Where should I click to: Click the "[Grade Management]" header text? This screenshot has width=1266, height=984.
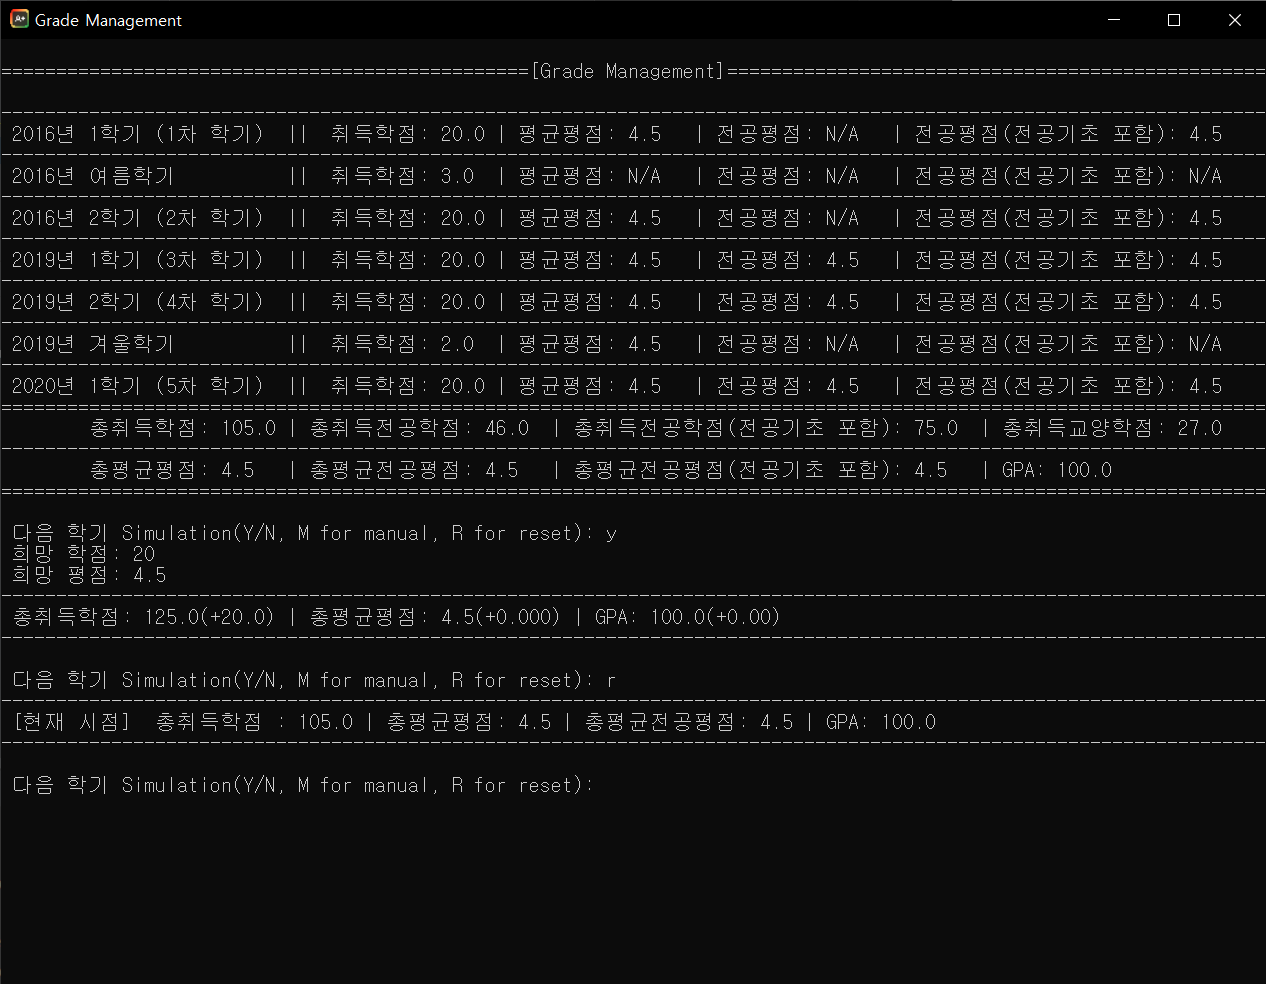627,71
